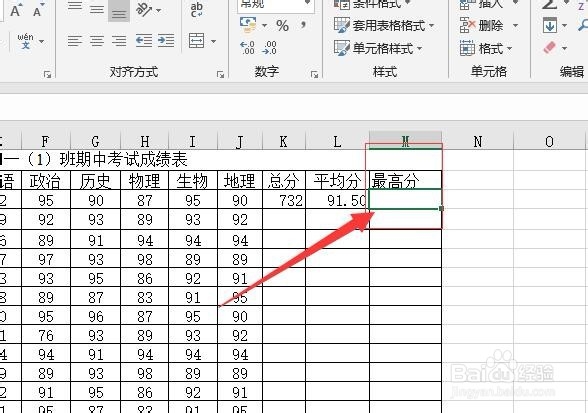
Task: Click the Merge & Center icon
Action: tap(197, 41)
